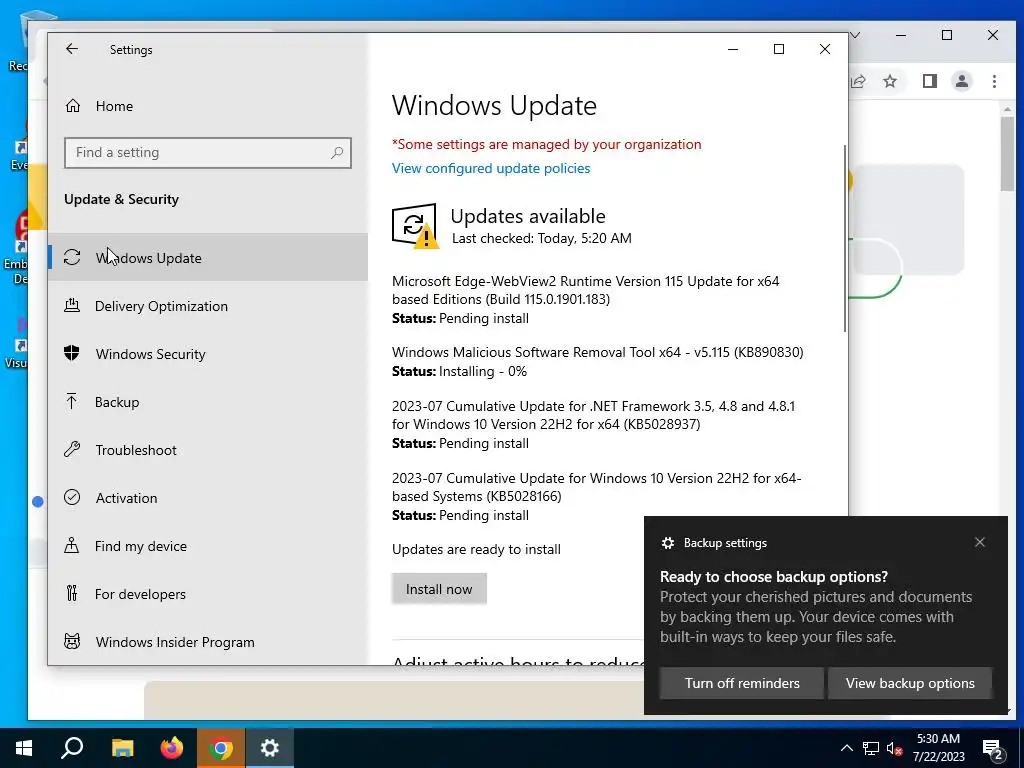Click Settings window scrollbar
This screenshot has width=1024, height=768.
(x=845, y=238)
